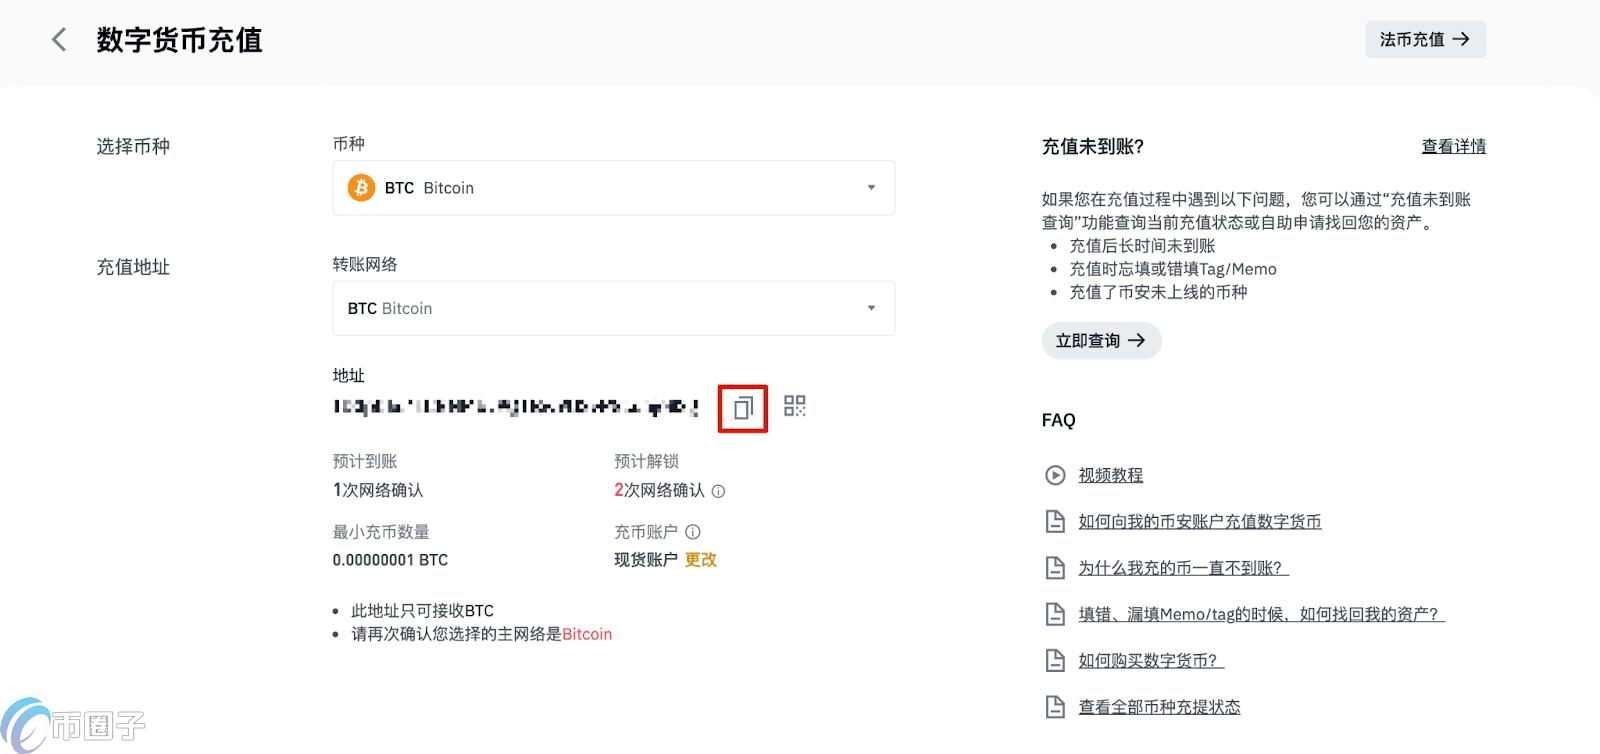Click document icon beside 填错、漏填Memo/tag link

point(1055,614)
